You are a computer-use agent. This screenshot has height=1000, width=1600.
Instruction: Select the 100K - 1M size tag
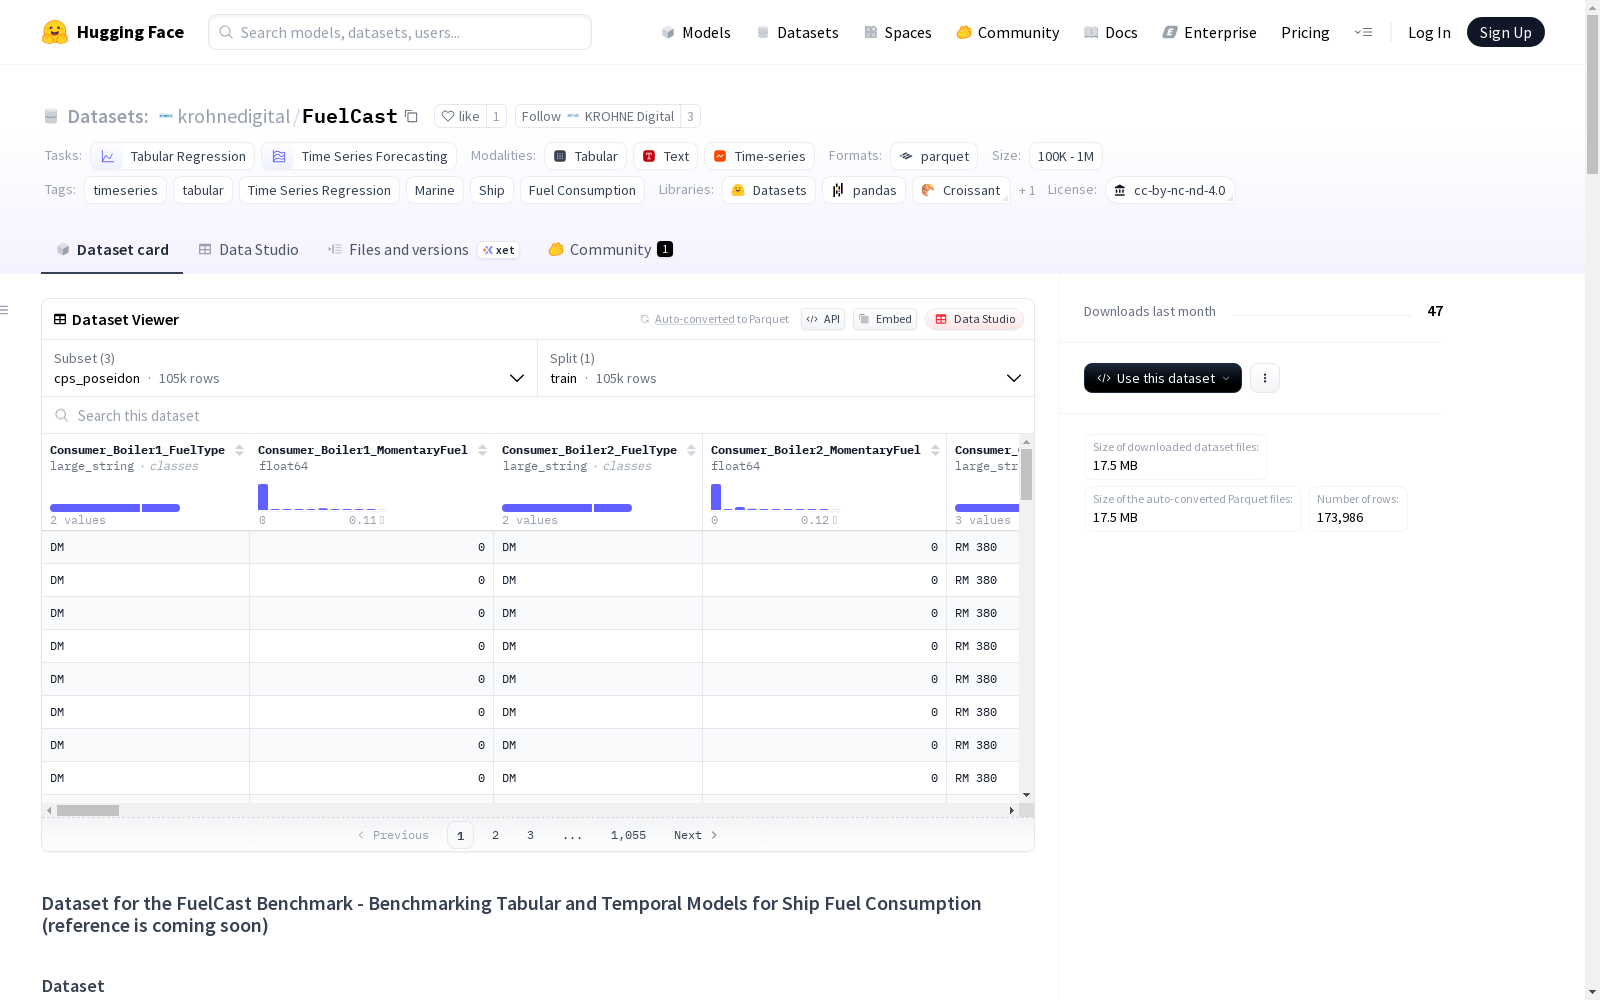[x=1066, y=156]
